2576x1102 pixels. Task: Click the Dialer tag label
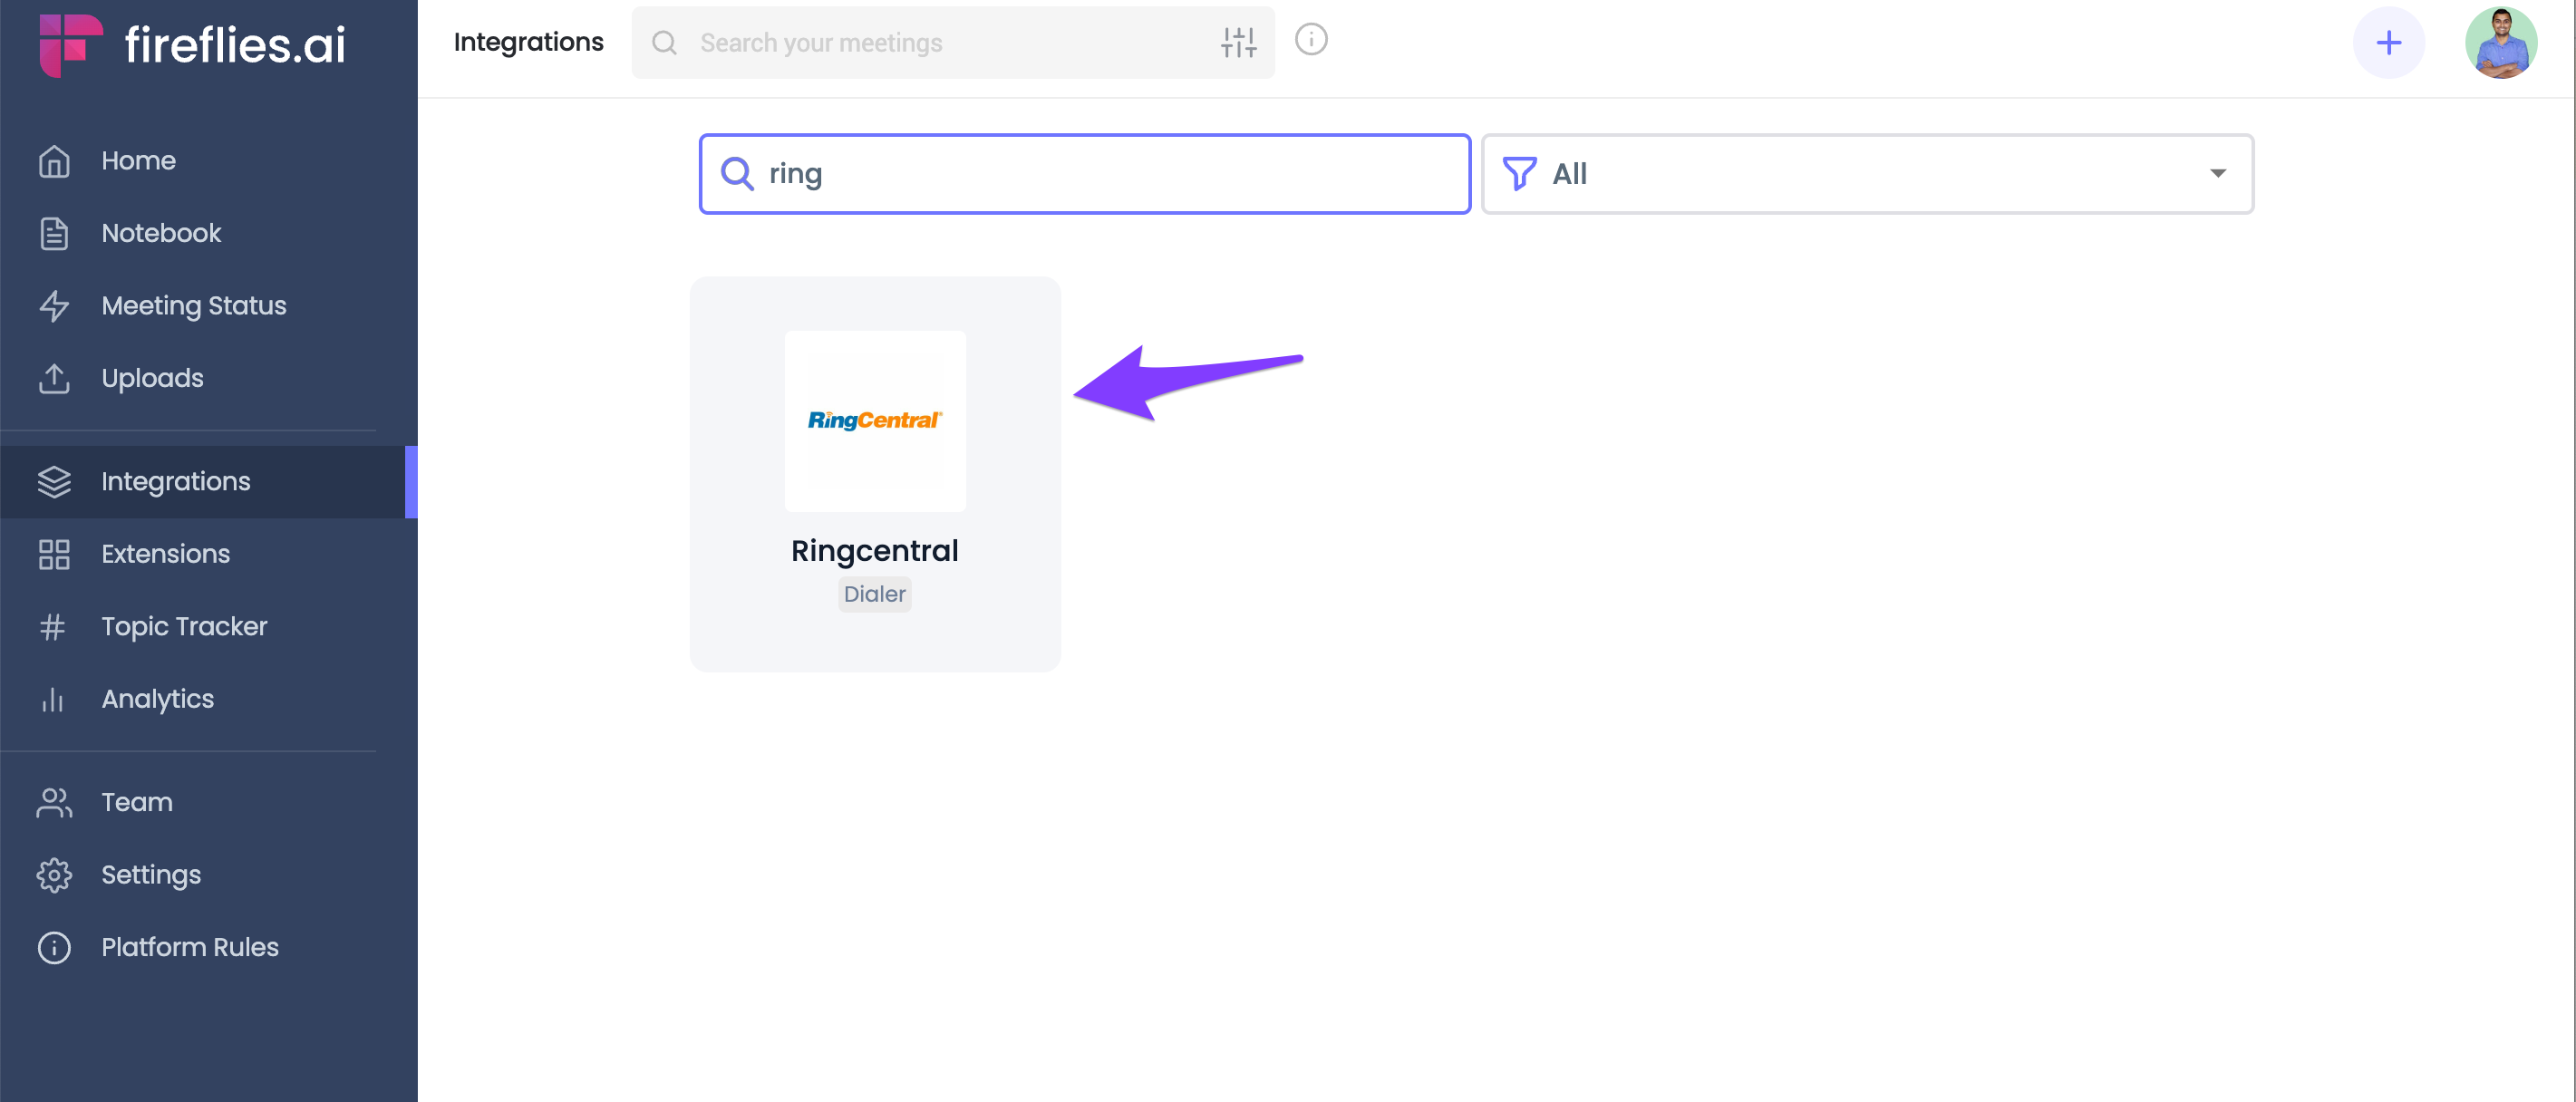click(x=875, y=594)
